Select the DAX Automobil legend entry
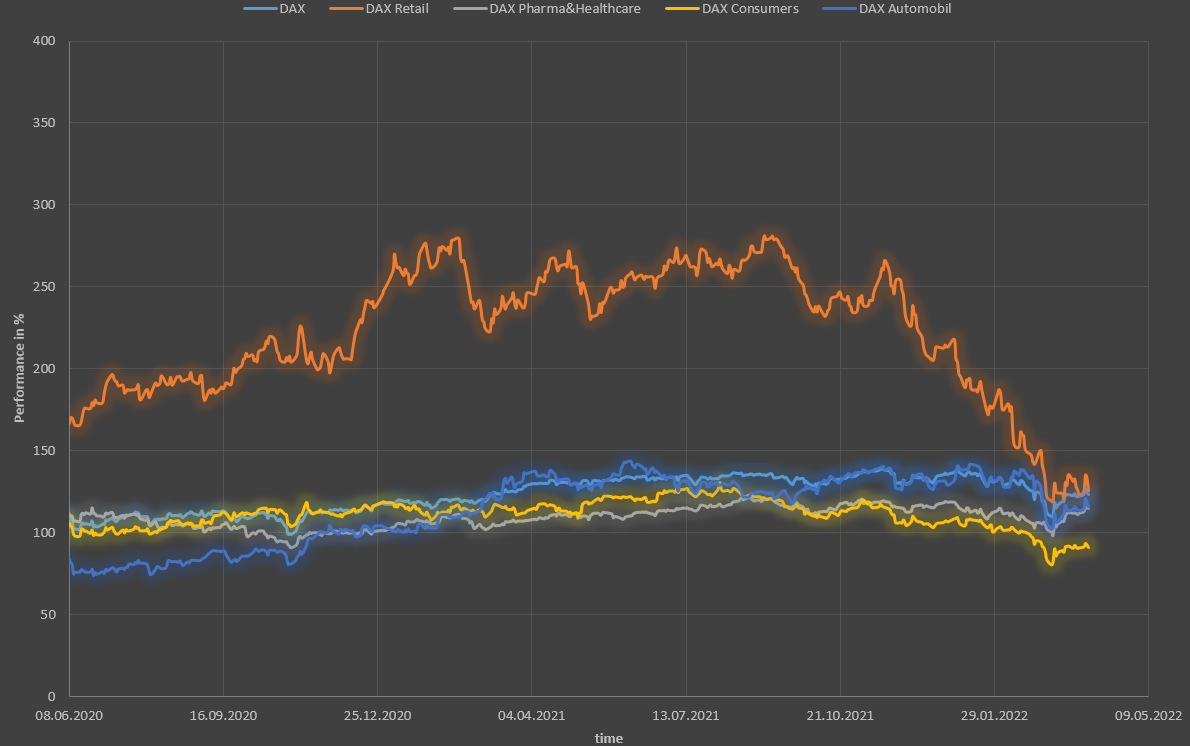 (x=886, y=9)
